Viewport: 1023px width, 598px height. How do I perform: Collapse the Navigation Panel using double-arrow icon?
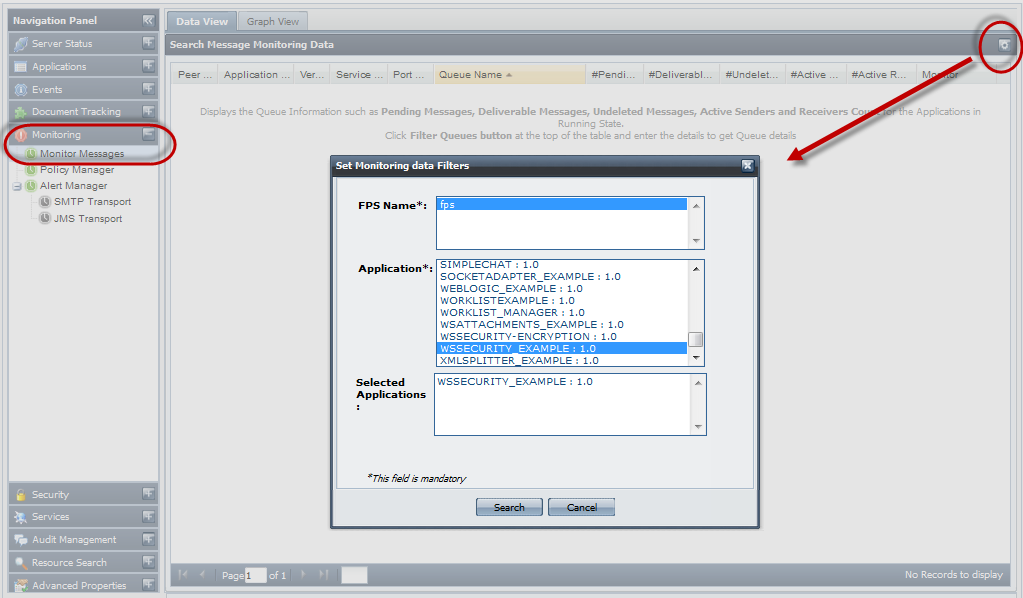(148, 20)
